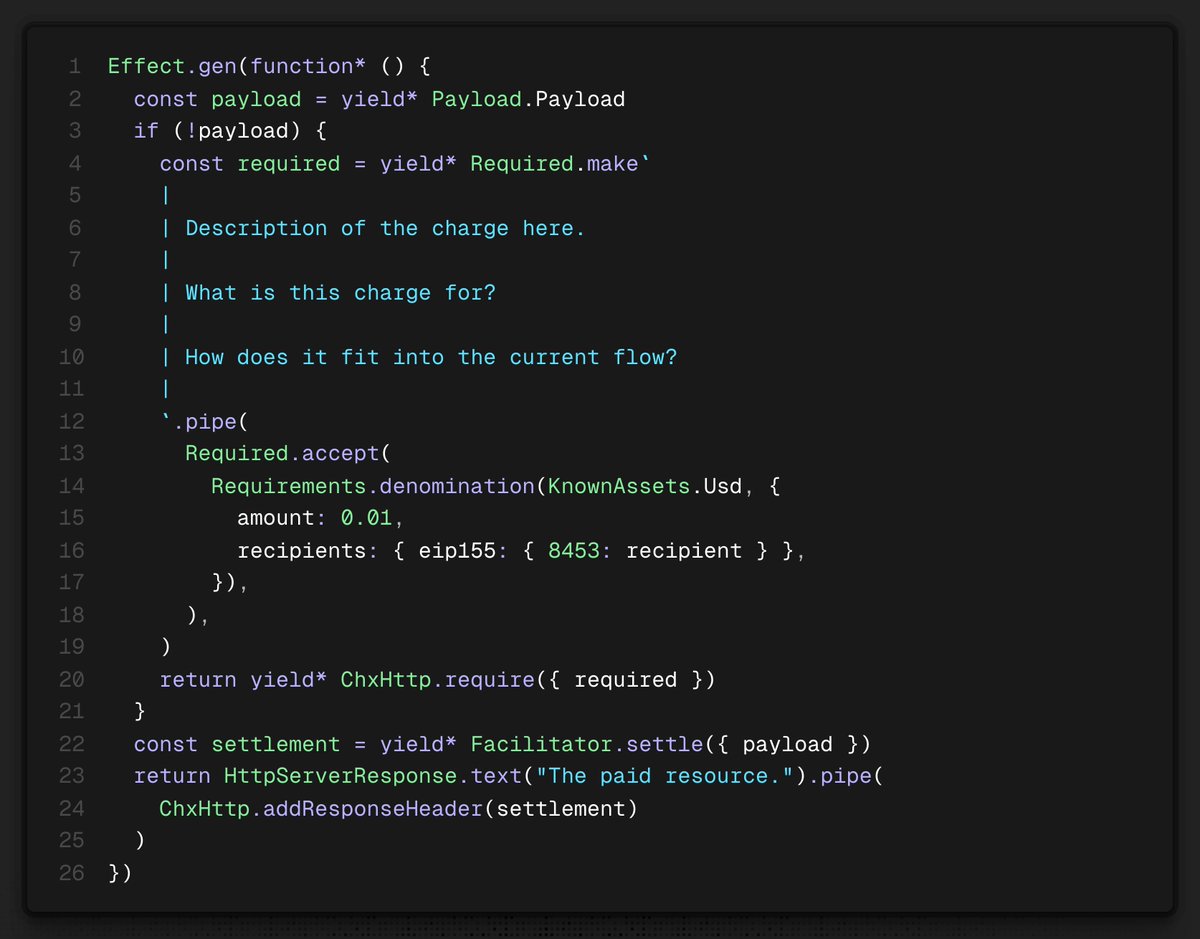Image resolution: width=1200 pixels, height=939 pixels.
Task: Click 'ChxHttp.addResponseHeader' on line 24
Action: tap(321, 808)
